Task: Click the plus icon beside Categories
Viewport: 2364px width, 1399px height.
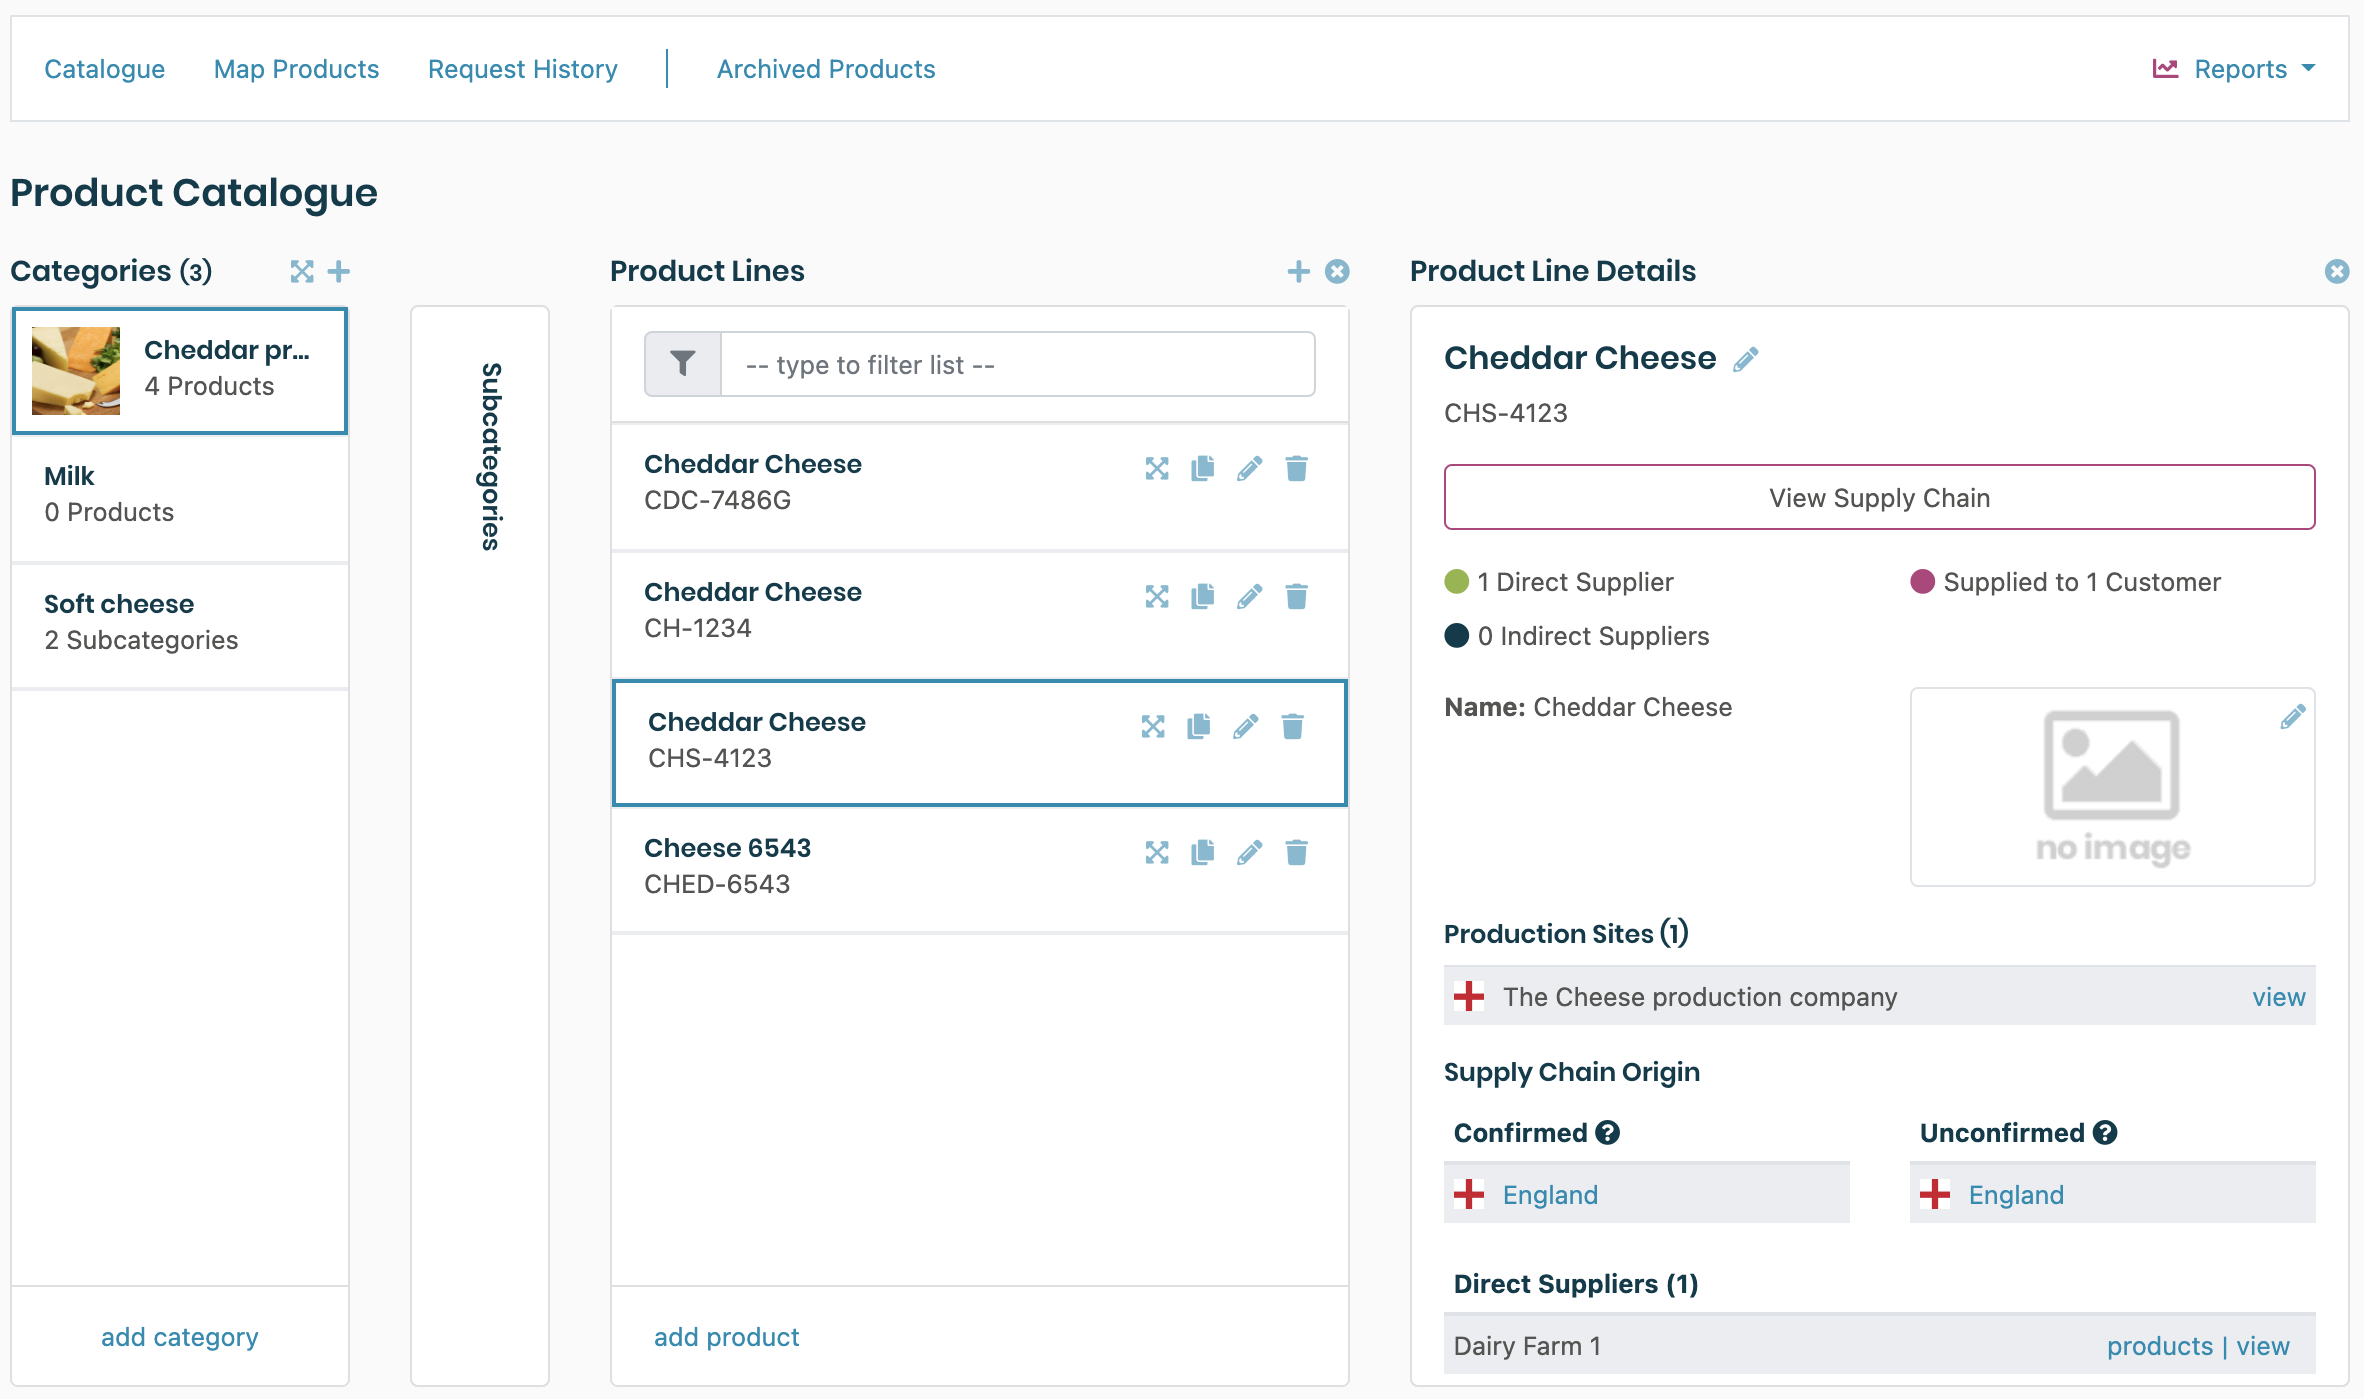Action: (339, 272)
